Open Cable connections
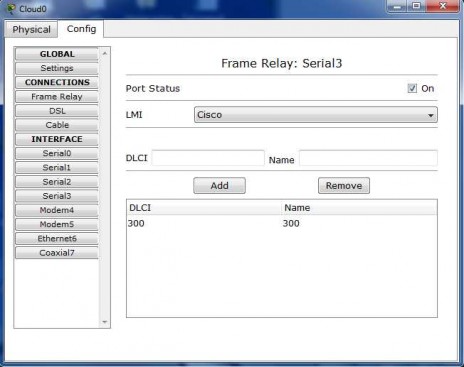 click(57, 125)
